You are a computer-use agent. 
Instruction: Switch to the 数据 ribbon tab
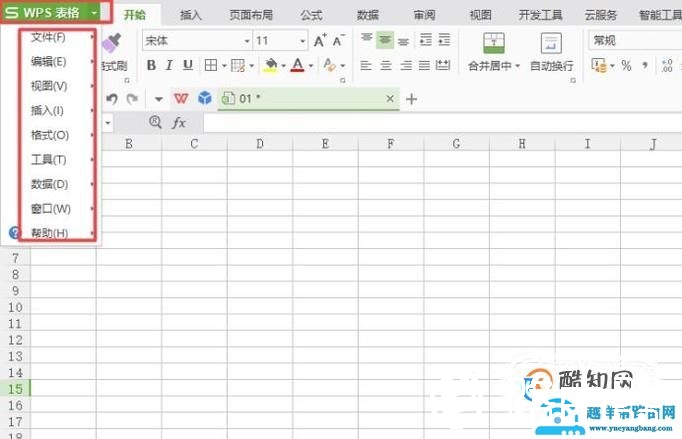click(368, 15)
